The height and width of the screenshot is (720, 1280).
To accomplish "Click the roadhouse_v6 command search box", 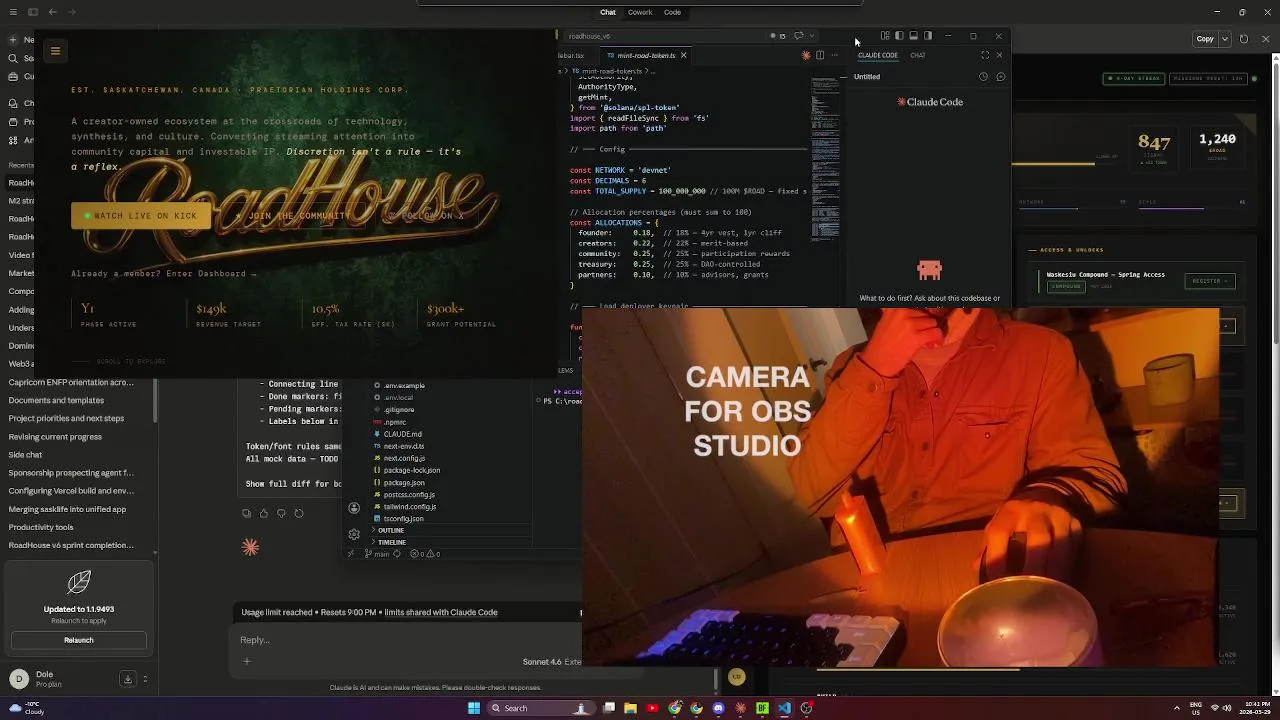I will 661,36.
